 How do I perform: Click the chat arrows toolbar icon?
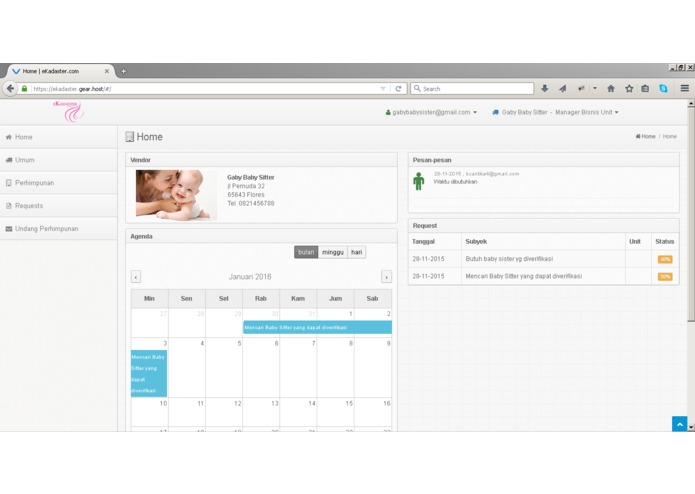pos(582,89)
